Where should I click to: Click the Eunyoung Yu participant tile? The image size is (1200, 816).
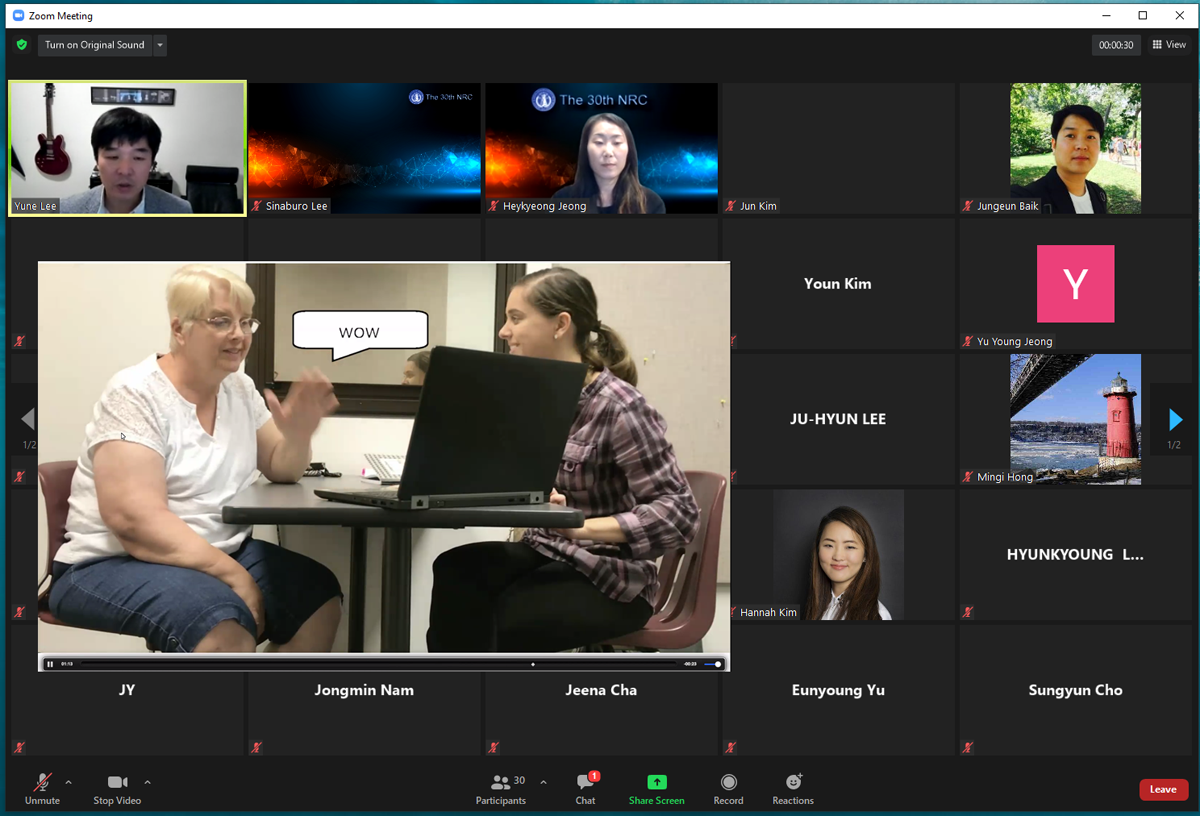pyautogui.click(x=838, y=690)
